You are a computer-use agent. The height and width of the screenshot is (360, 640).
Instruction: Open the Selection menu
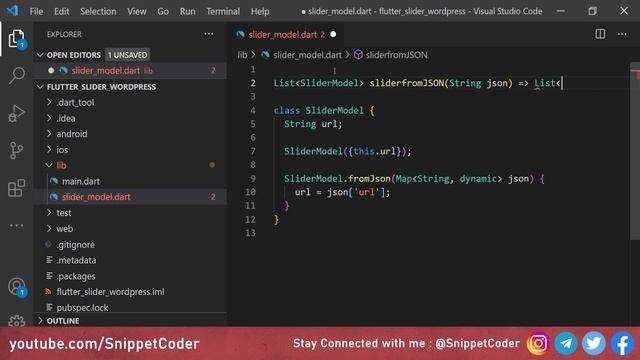click(x=98, y=11)
